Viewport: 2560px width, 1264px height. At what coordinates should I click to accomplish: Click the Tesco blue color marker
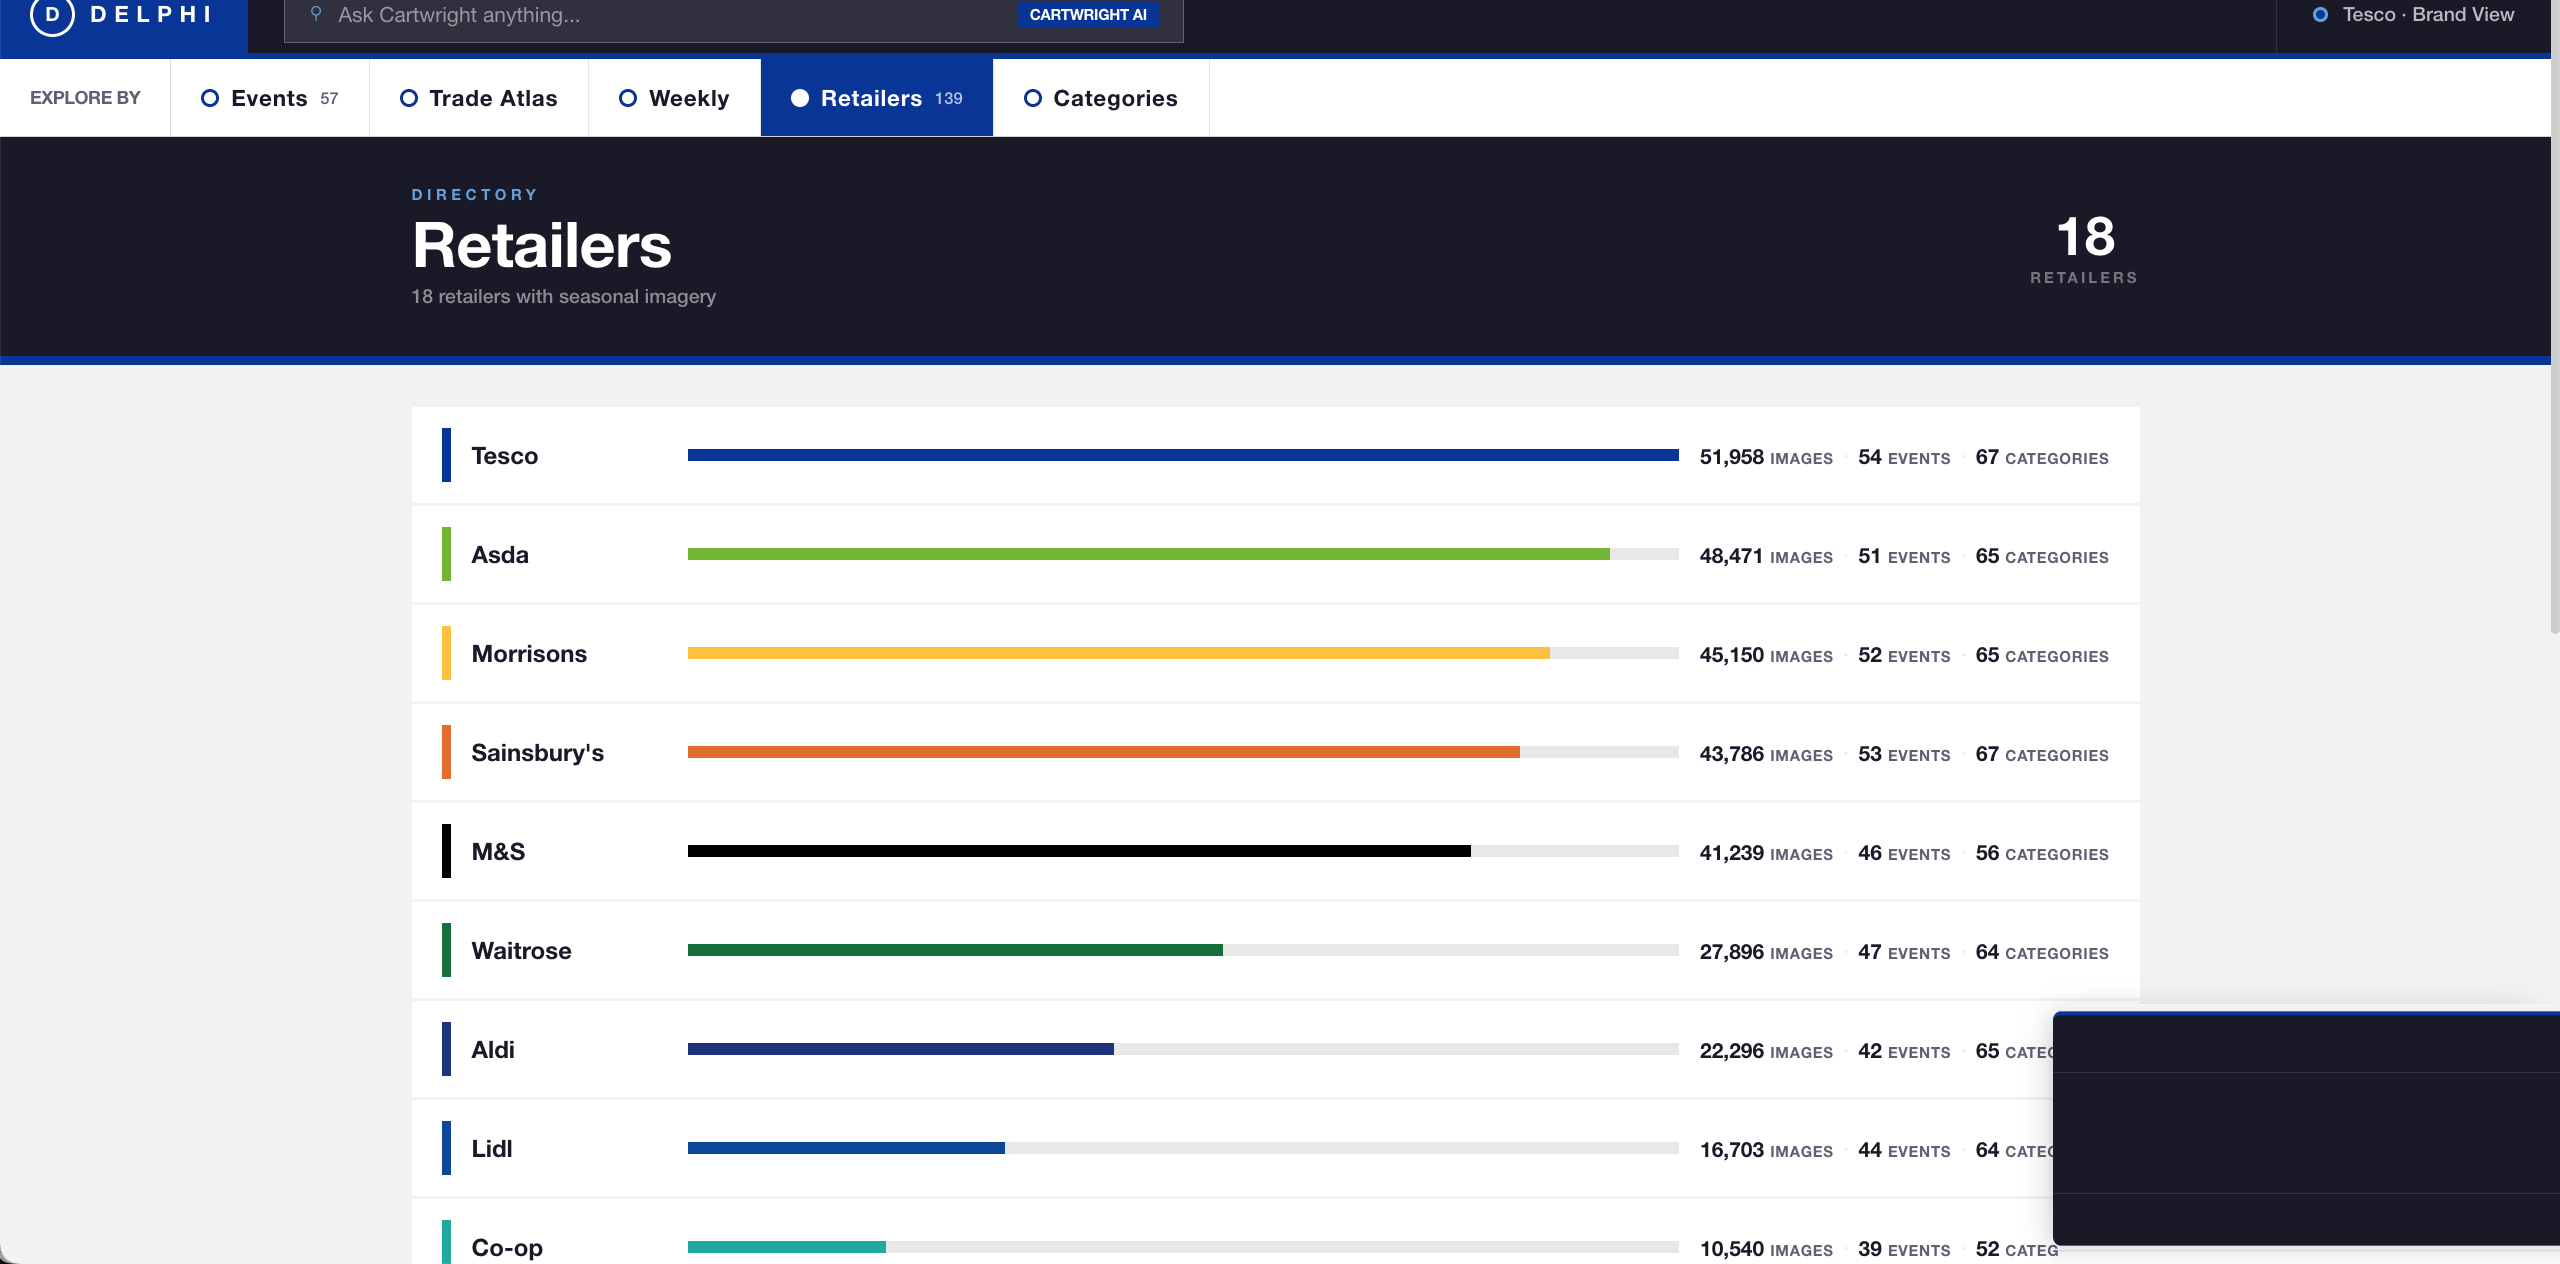446,455
